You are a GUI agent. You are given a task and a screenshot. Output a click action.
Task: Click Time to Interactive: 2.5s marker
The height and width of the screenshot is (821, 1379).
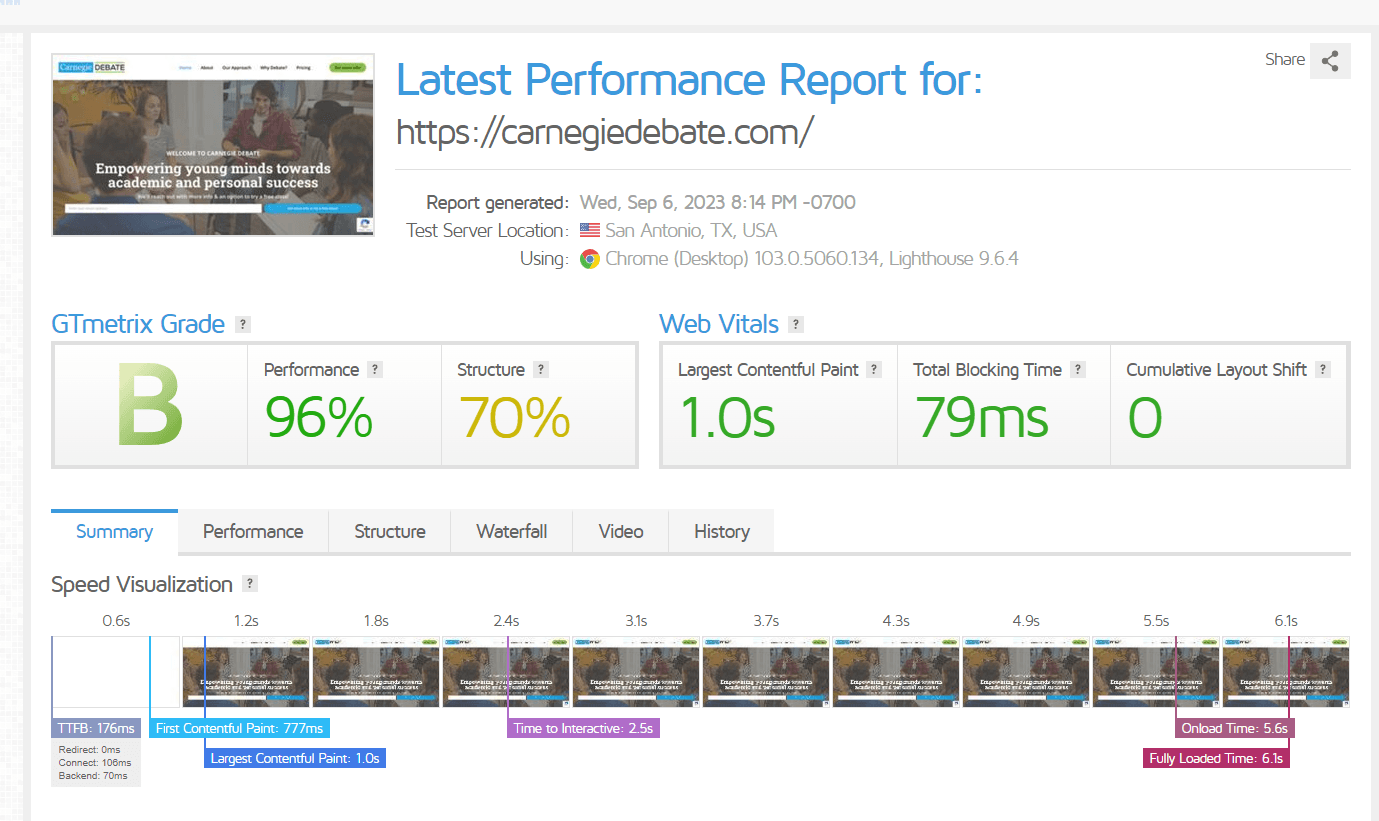click(584, 728)
